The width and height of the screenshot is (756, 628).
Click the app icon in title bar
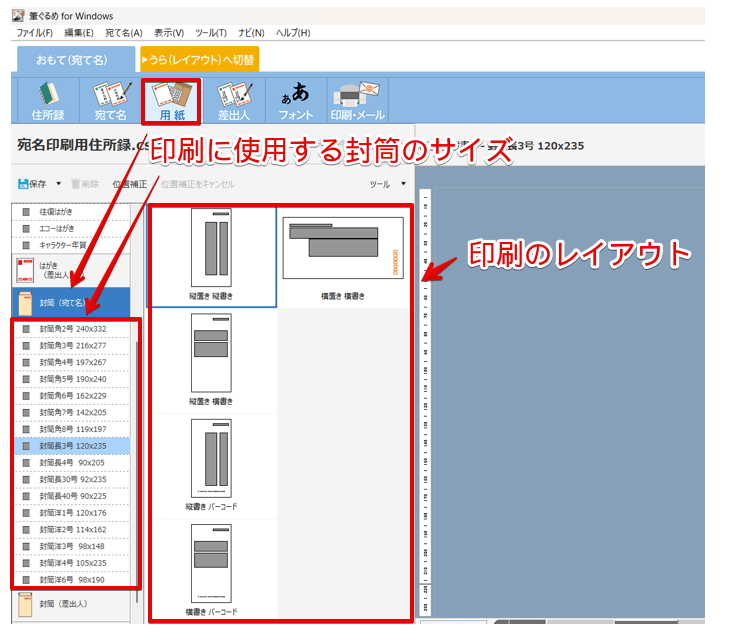point(18,16)
